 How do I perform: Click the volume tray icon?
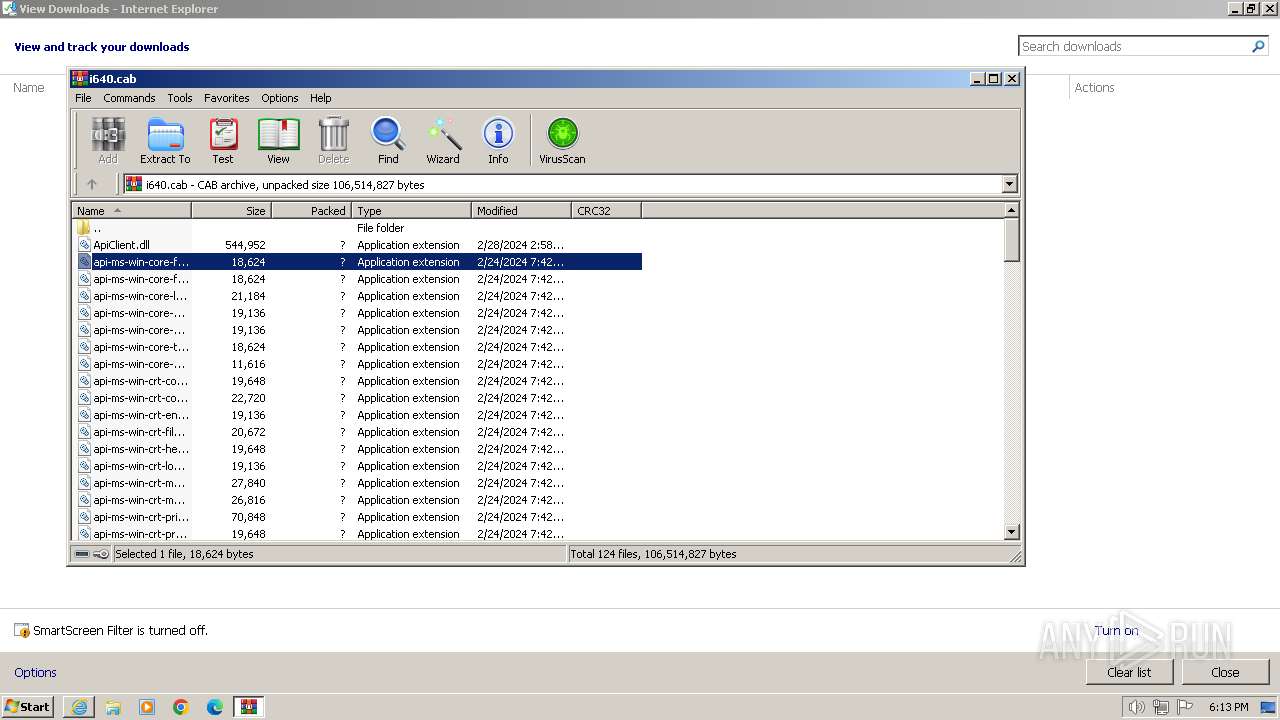click(1136, 707)
